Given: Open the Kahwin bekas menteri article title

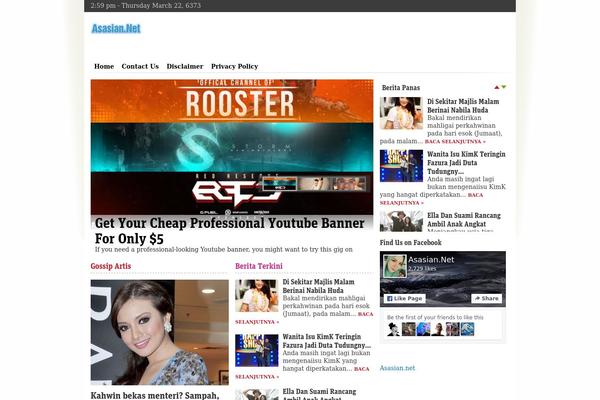Looking at the screenshot, I should pos(155,395).
